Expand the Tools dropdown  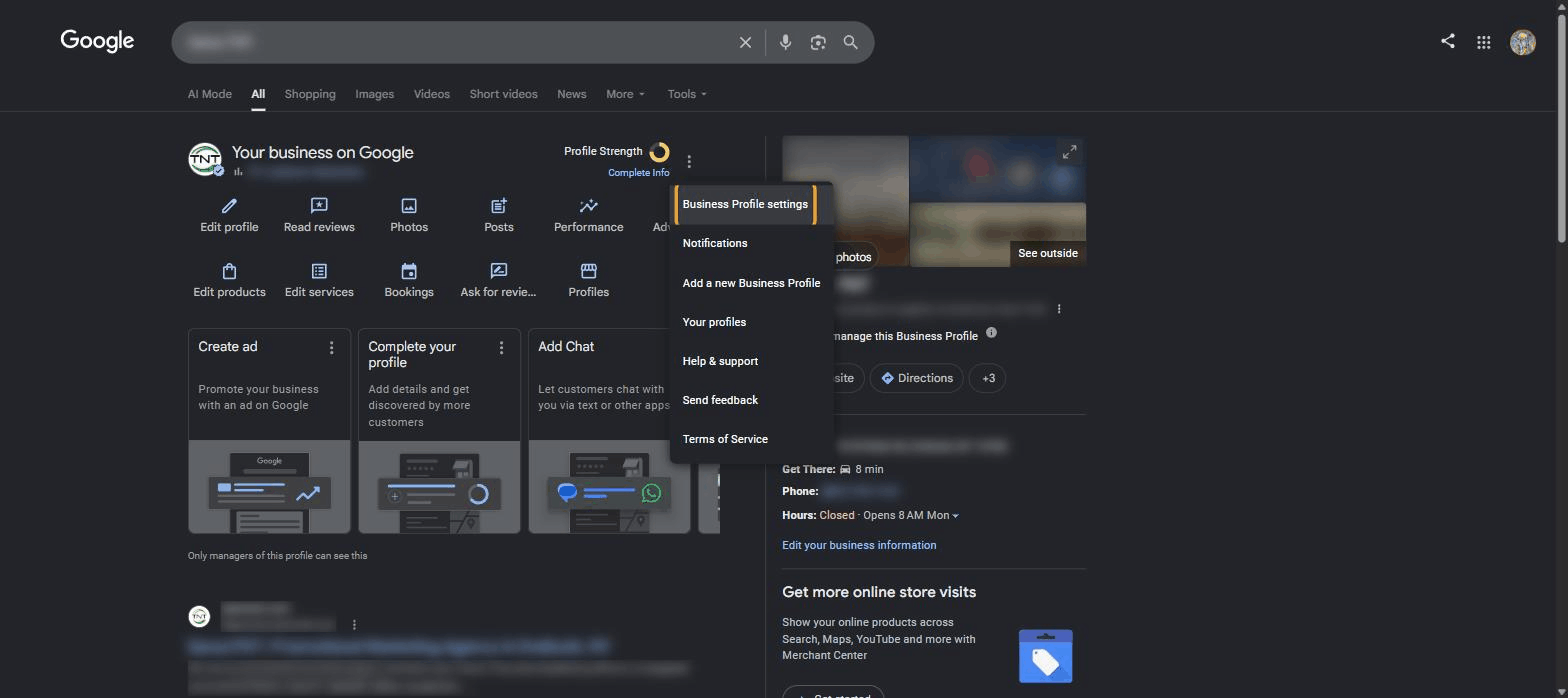pos(687,94)
